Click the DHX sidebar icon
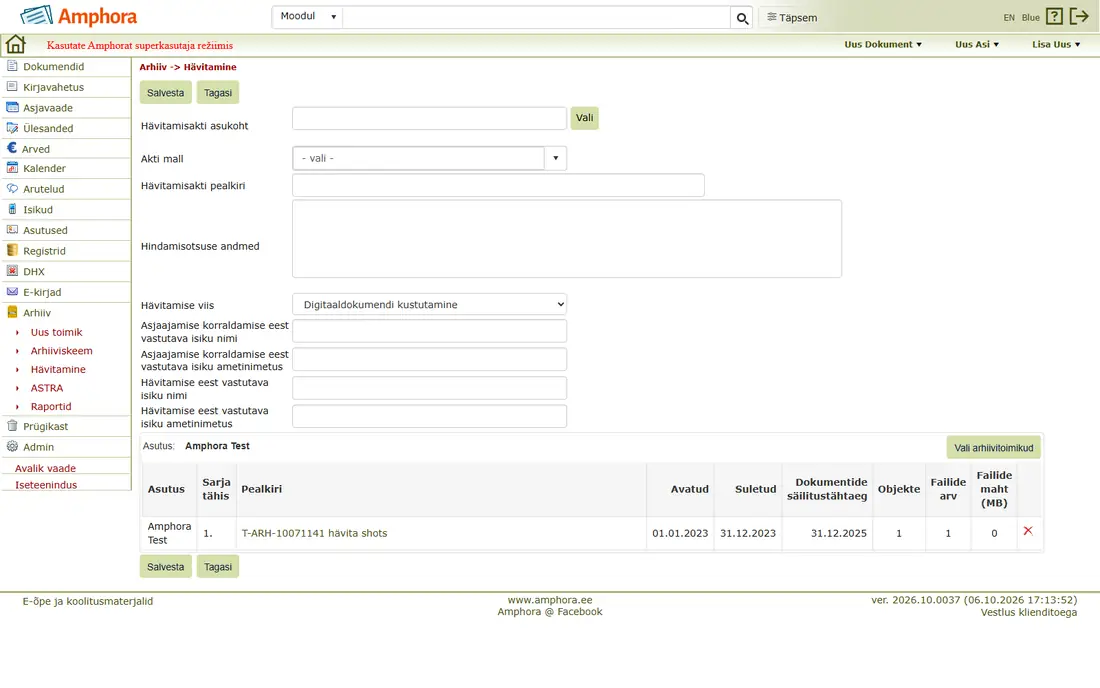1100x688 pixels. click(12, 271)
